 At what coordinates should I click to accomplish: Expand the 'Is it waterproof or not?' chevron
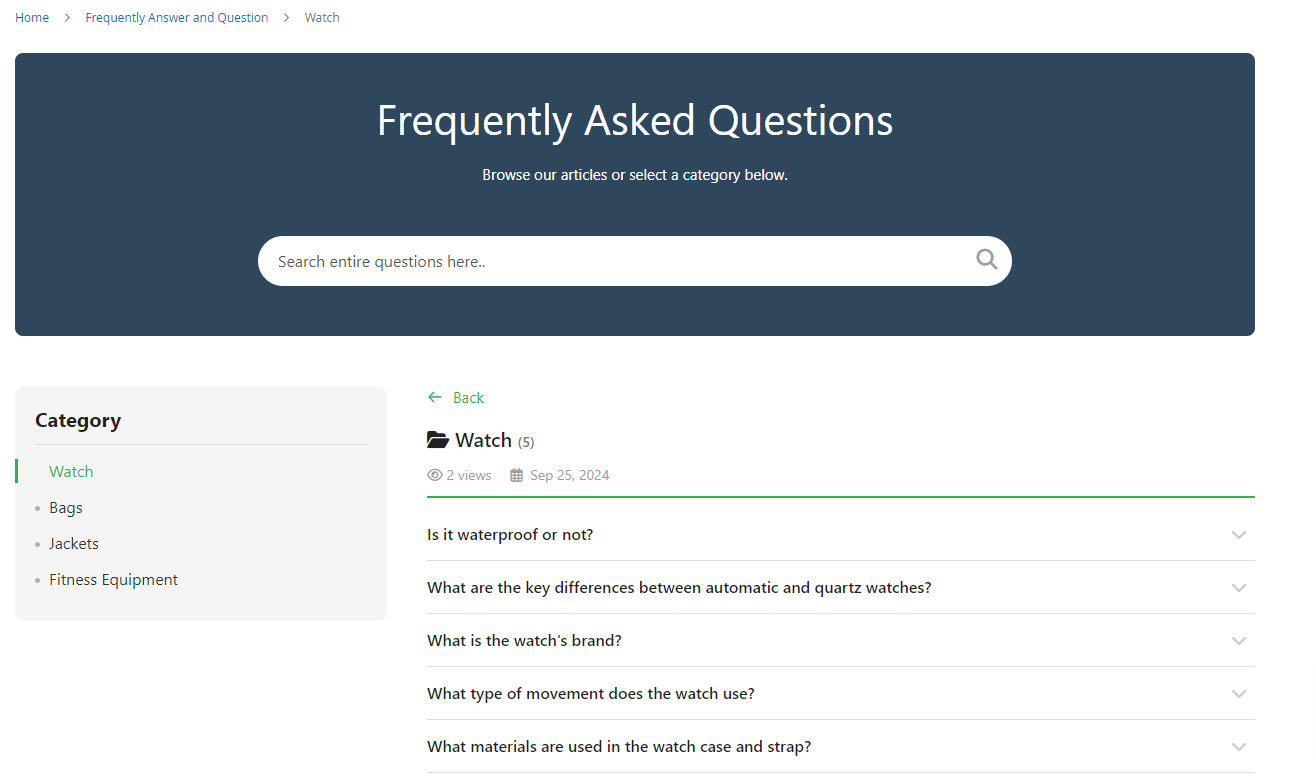1239,535
